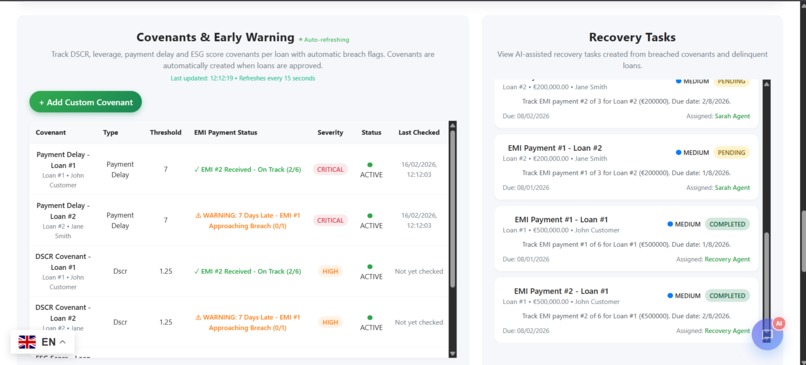
Task: Click the 7 Days Late warning in DSCR Covenant Loan #2 row
Action: (247, 322)
